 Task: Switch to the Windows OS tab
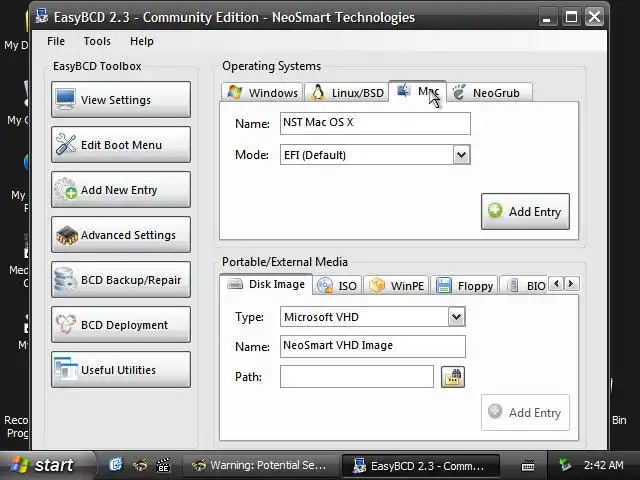pyautogui.click(x=262, y=93)
